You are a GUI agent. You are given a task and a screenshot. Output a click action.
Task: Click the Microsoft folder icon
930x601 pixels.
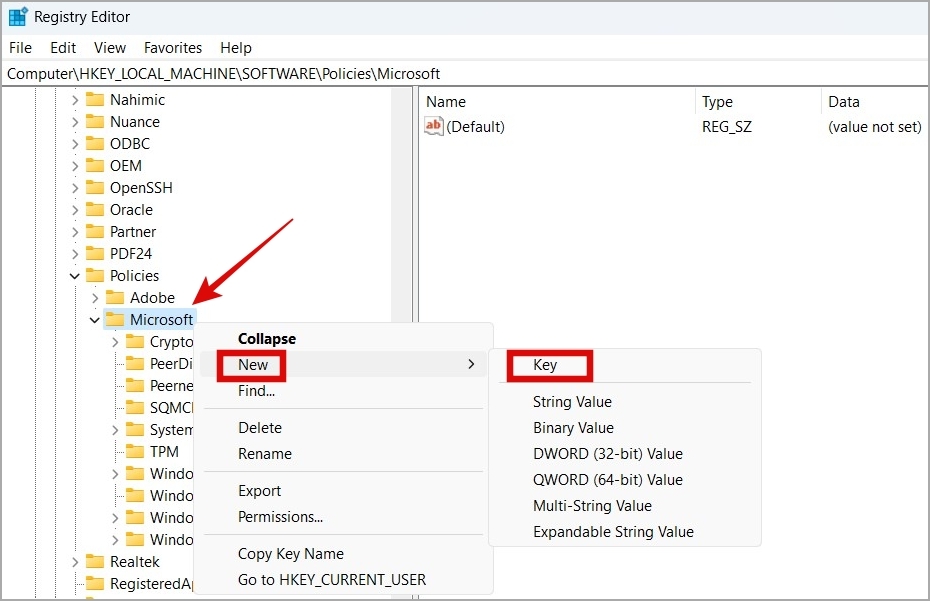tap(115, 319)
